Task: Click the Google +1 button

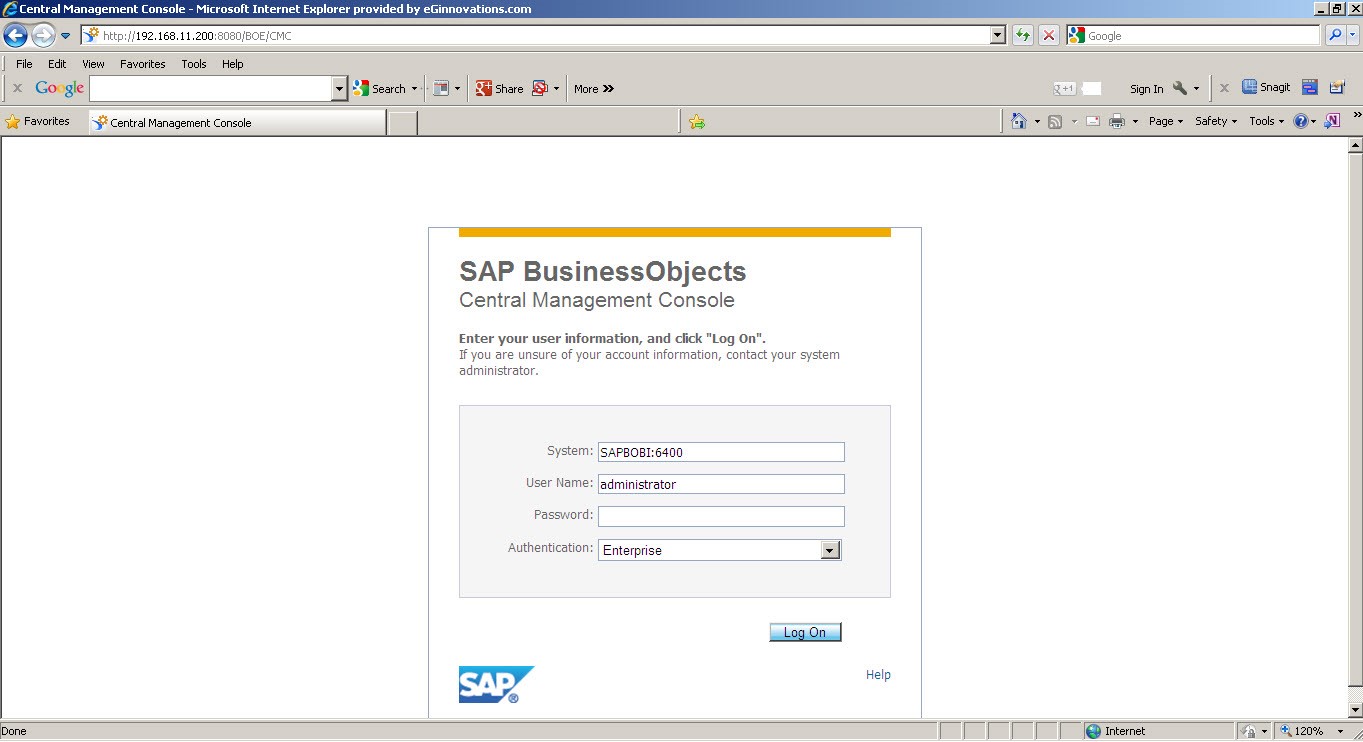Action: (1065, 88)
